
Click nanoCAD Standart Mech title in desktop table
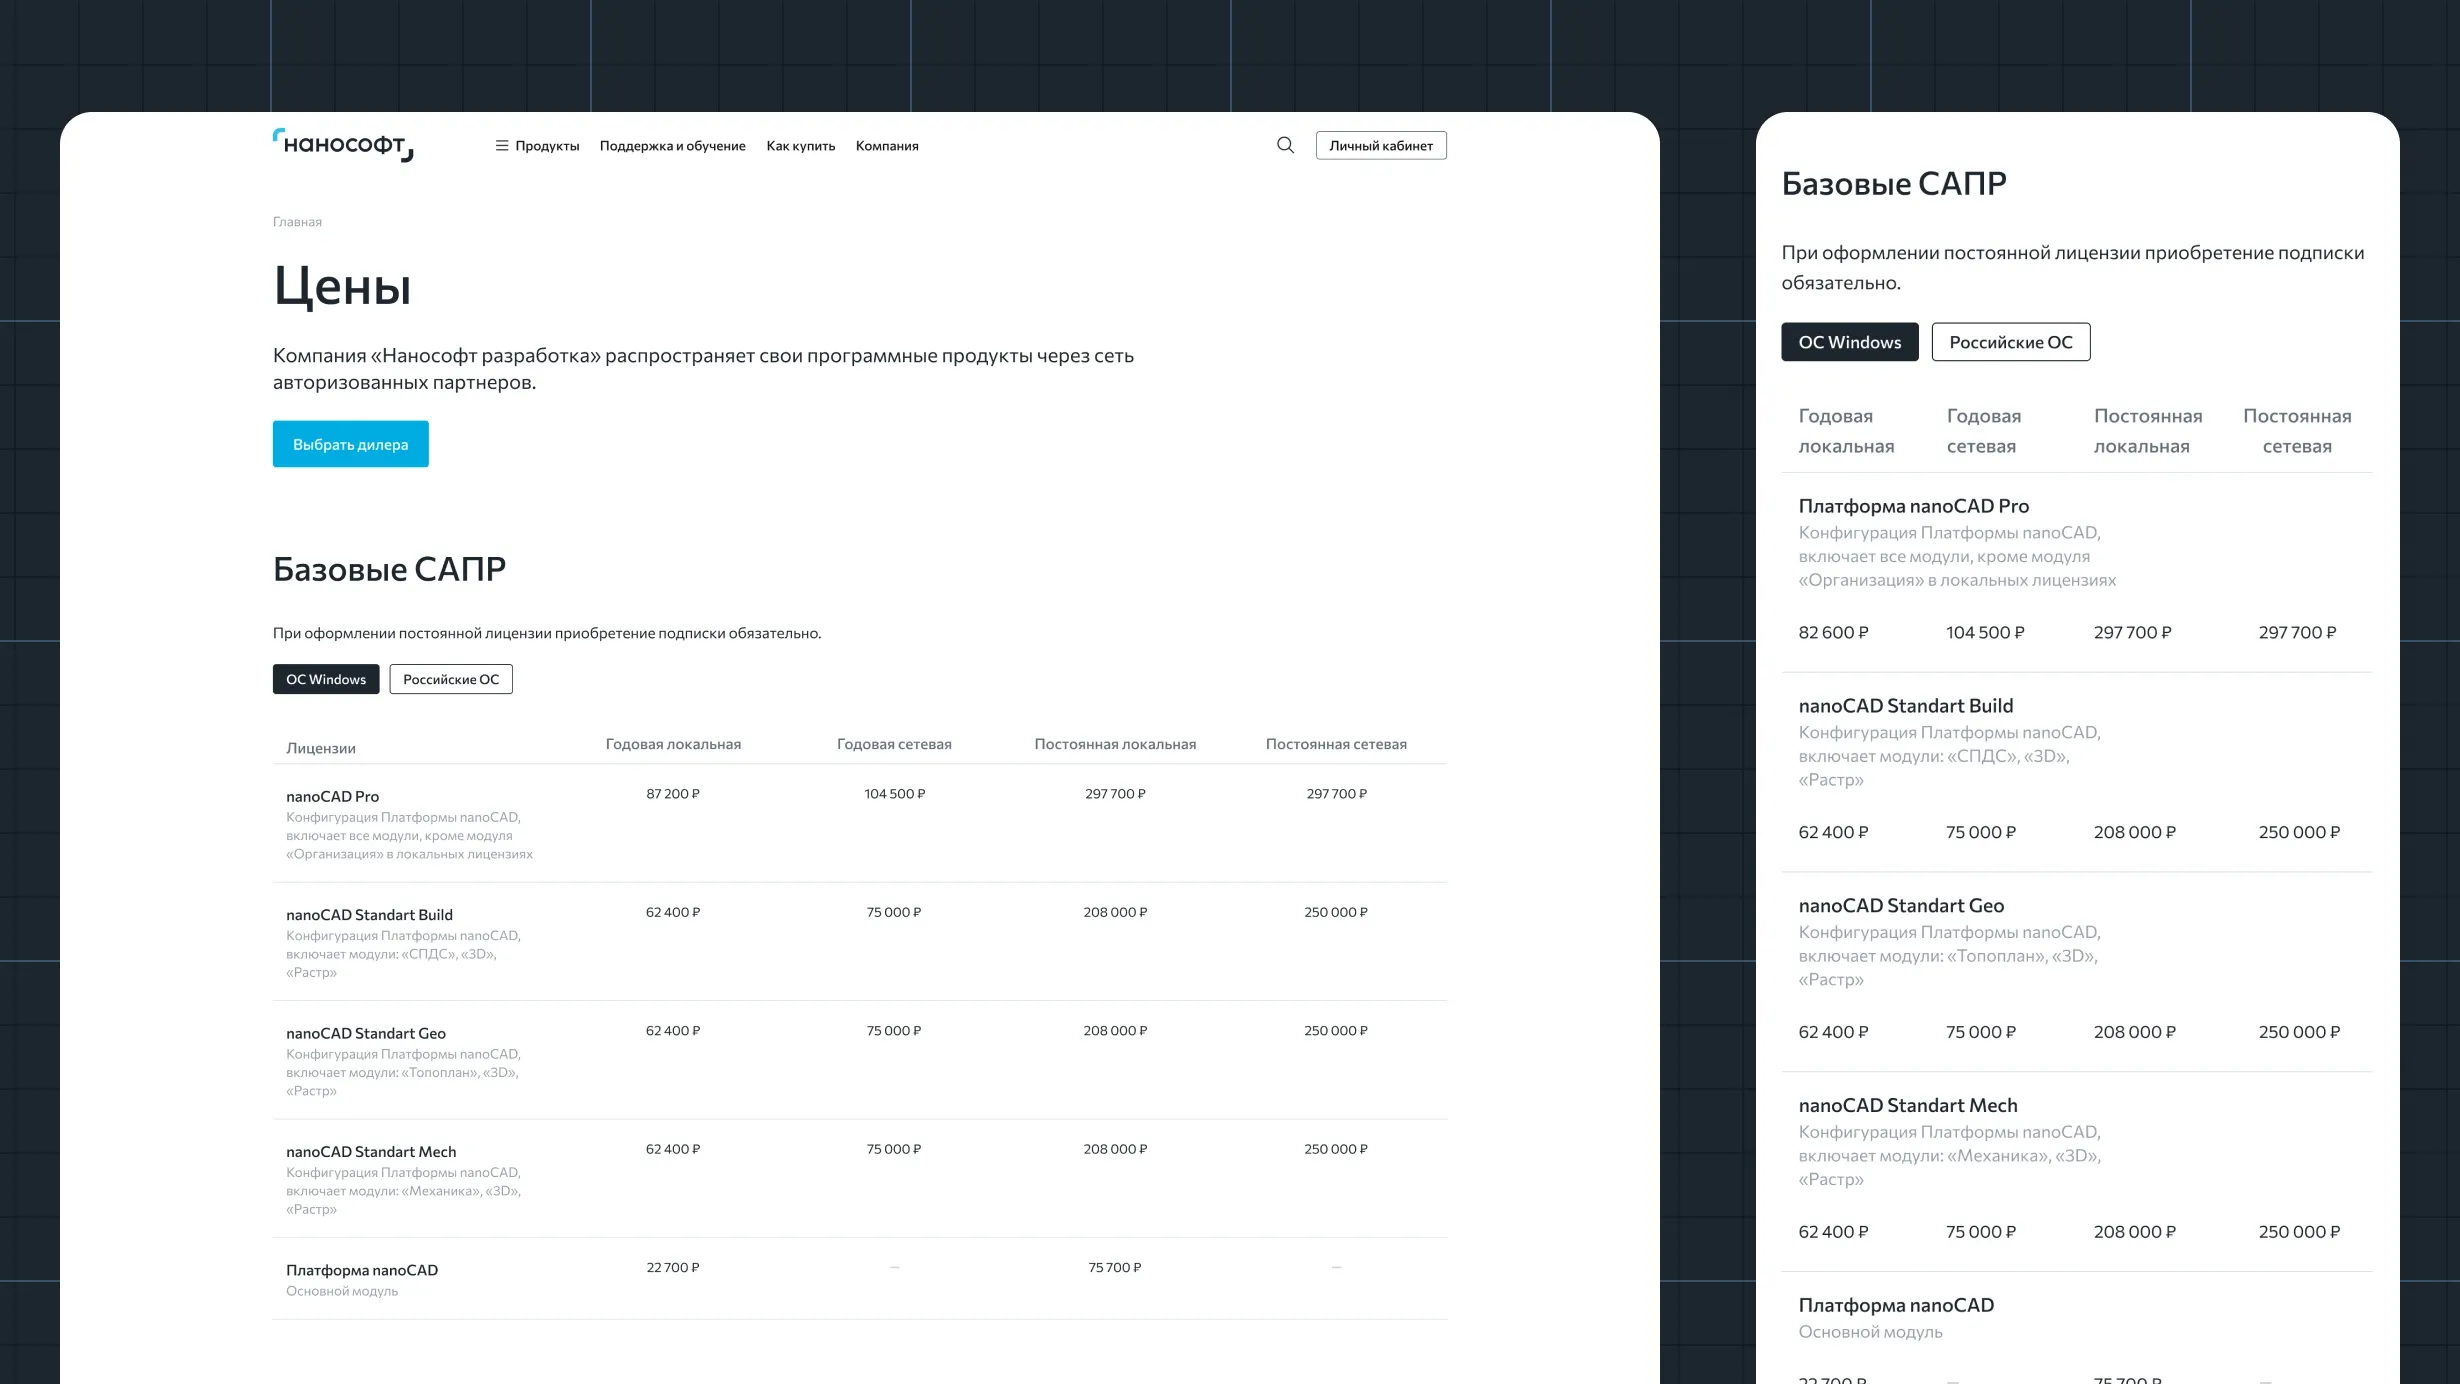pyautogui.click(x=371, y=1152)
